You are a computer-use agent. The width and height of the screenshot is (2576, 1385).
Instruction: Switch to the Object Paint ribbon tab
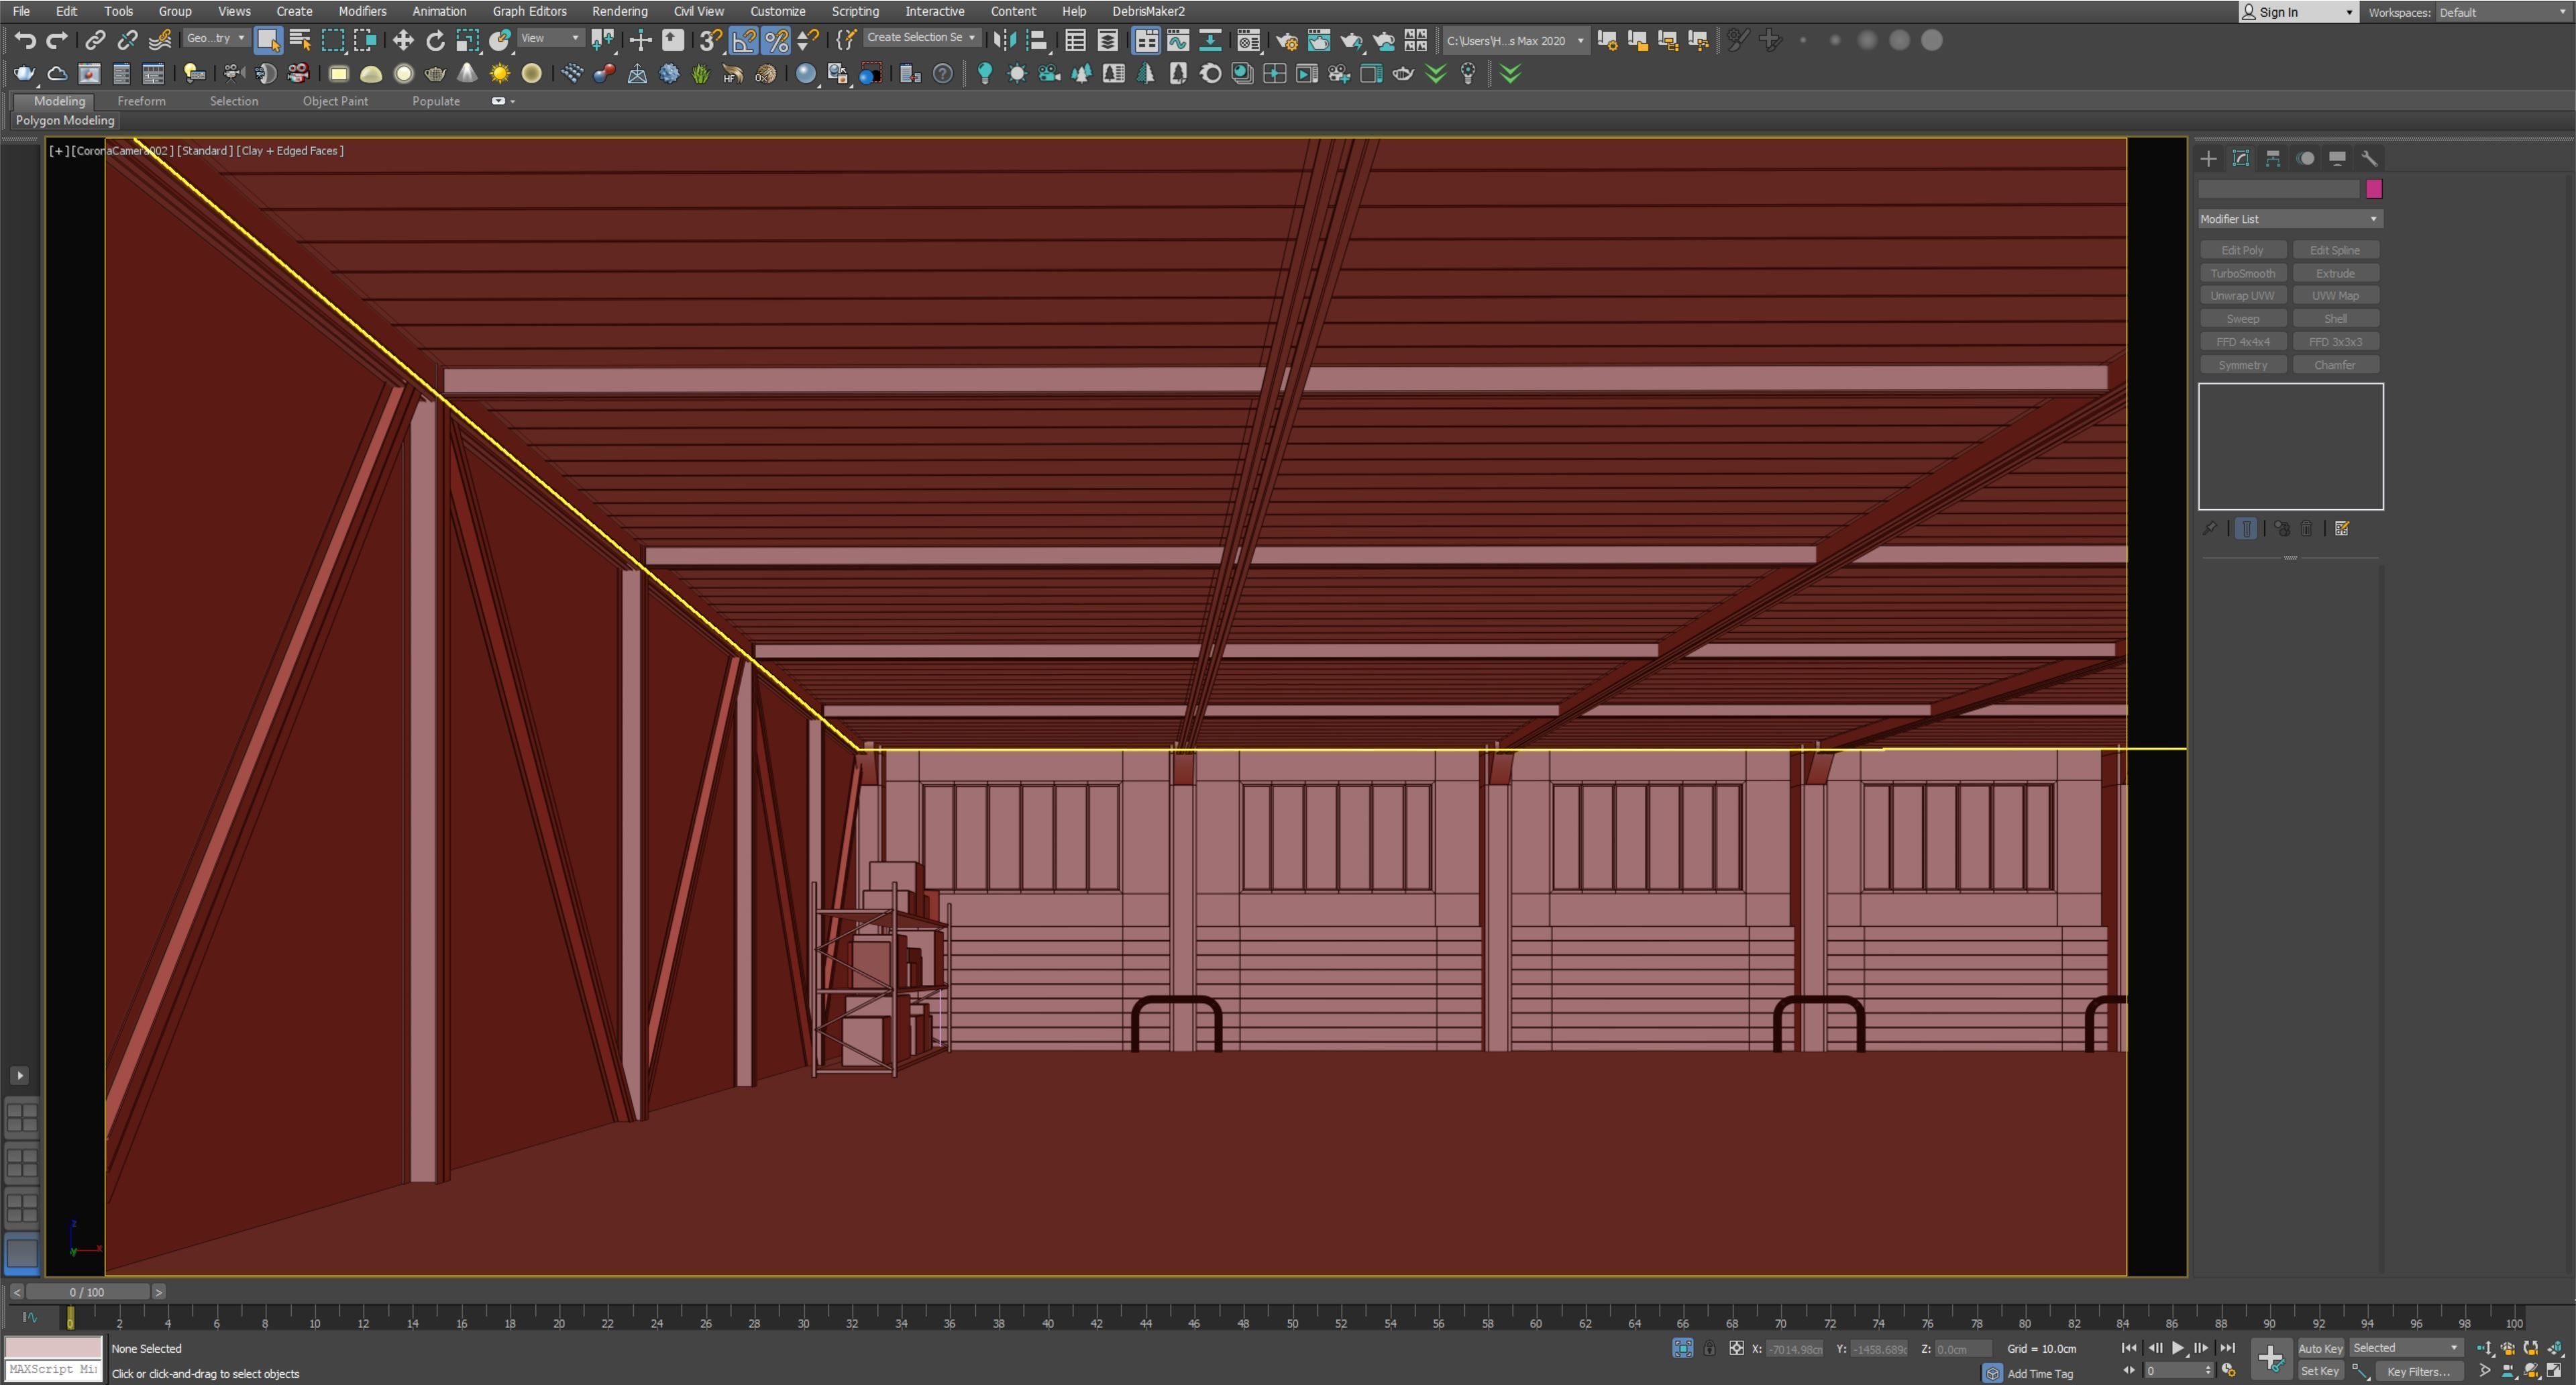335,101
